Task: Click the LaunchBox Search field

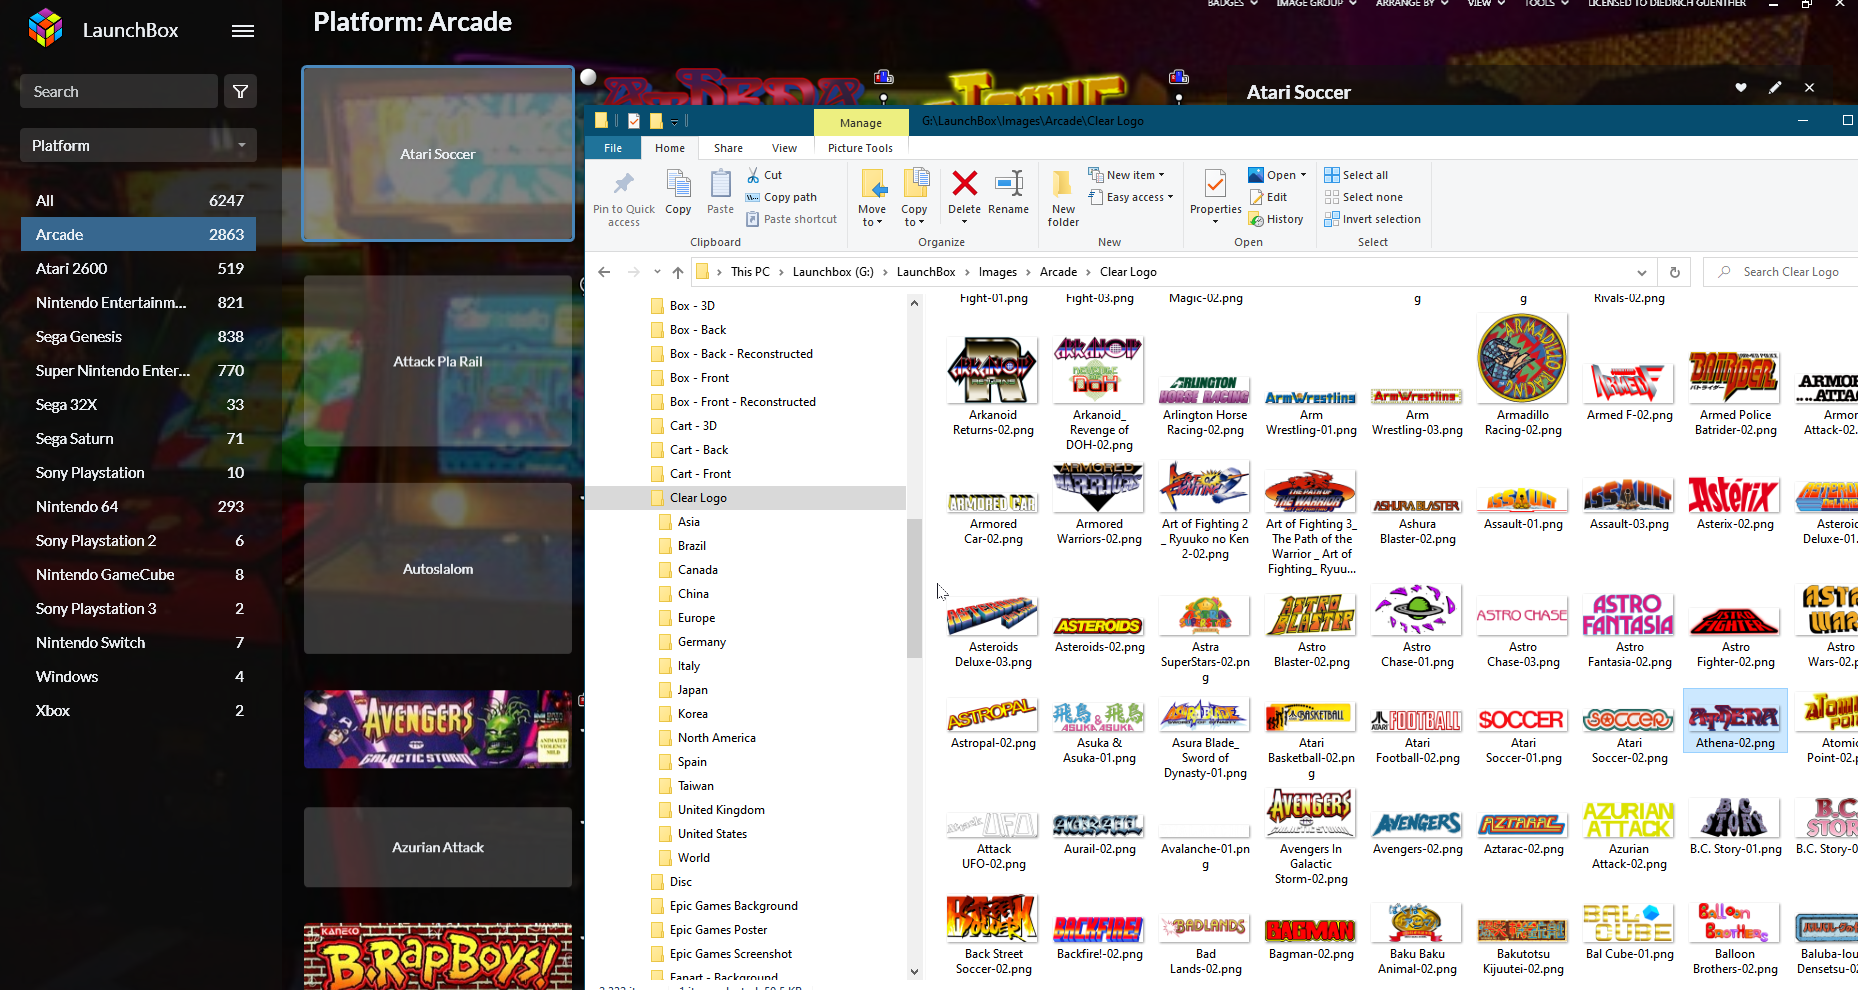Action: click(x=119, y=92)
